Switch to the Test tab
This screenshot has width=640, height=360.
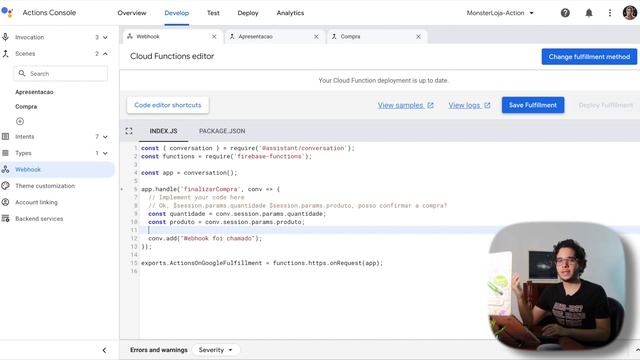tap(213, 13)
